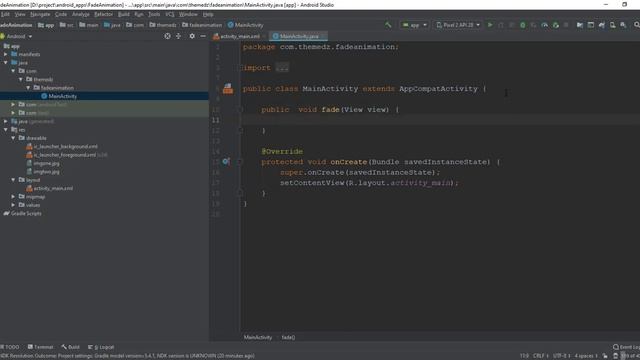Click the themedz breadcrumb in navigation bar
Image resolution: width=640 pixels, height=360 pixels.
tap(163, 25)
